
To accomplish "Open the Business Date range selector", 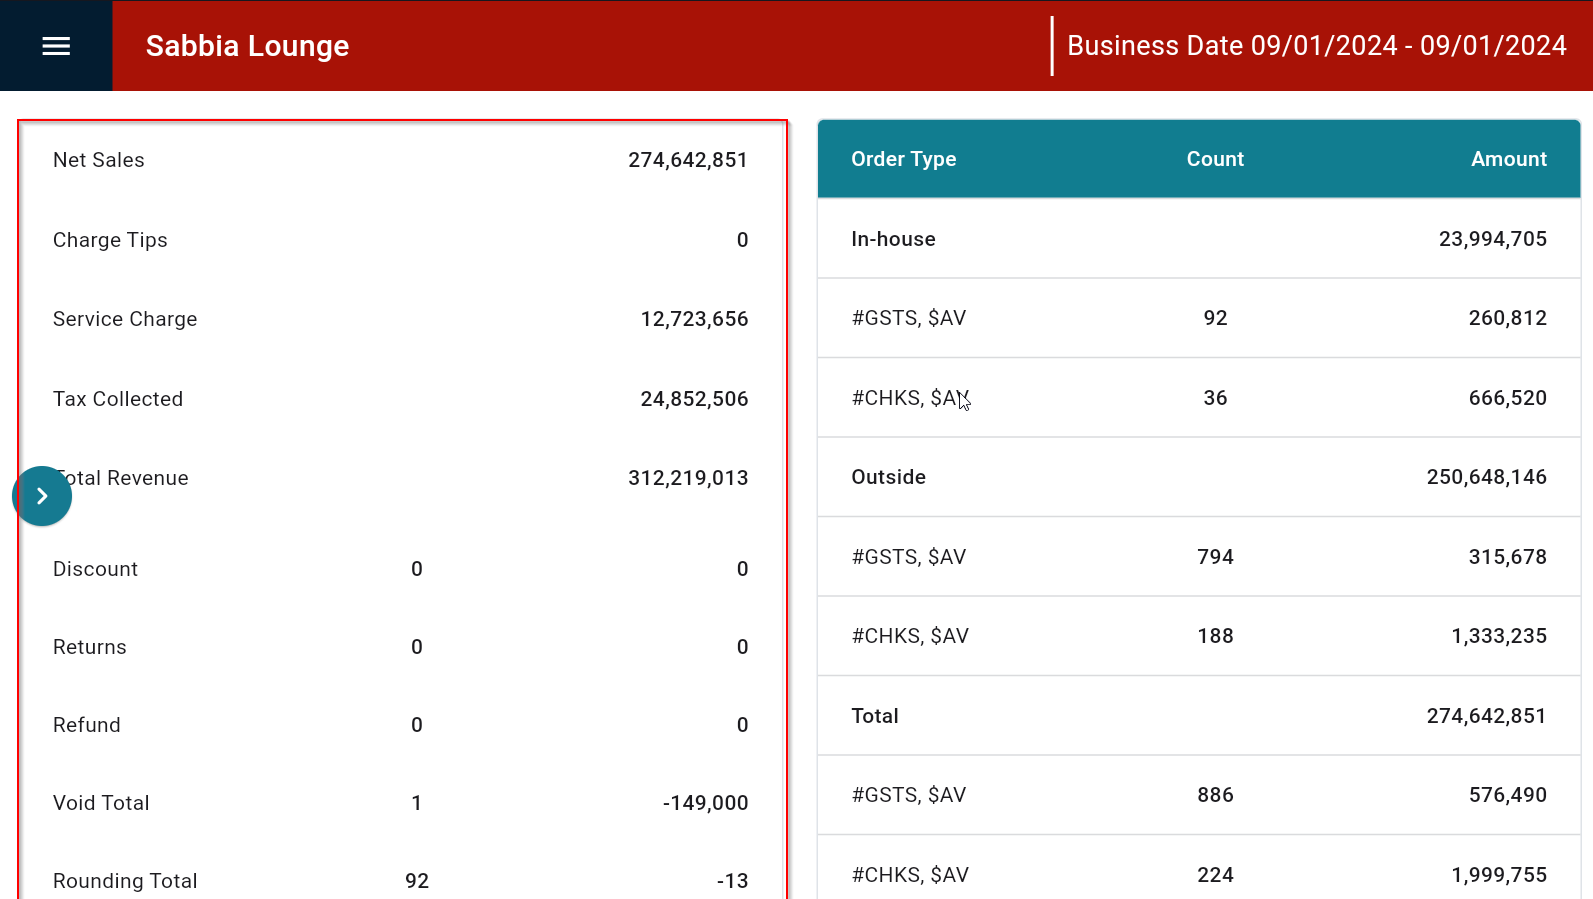I will point(1316,46).
